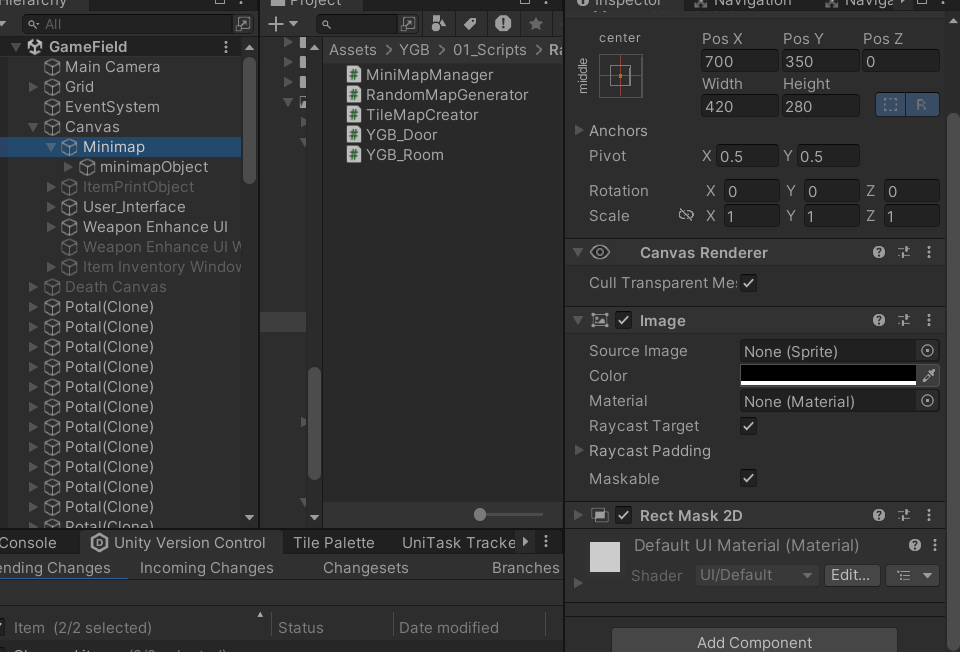Screen dimensions: 960x652
Task: Click the YGB breadcrumb folder
Action: click(x=414, y=50)
